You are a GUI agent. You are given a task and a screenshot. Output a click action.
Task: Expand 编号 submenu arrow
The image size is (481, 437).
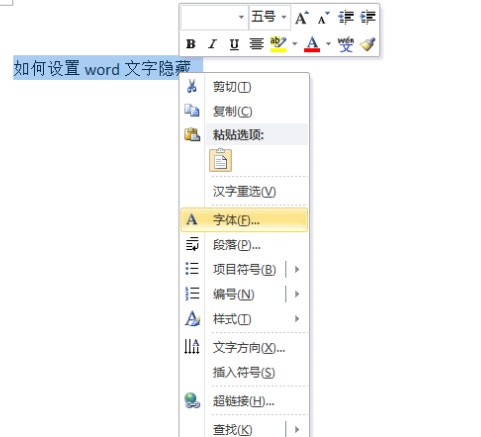297,294
